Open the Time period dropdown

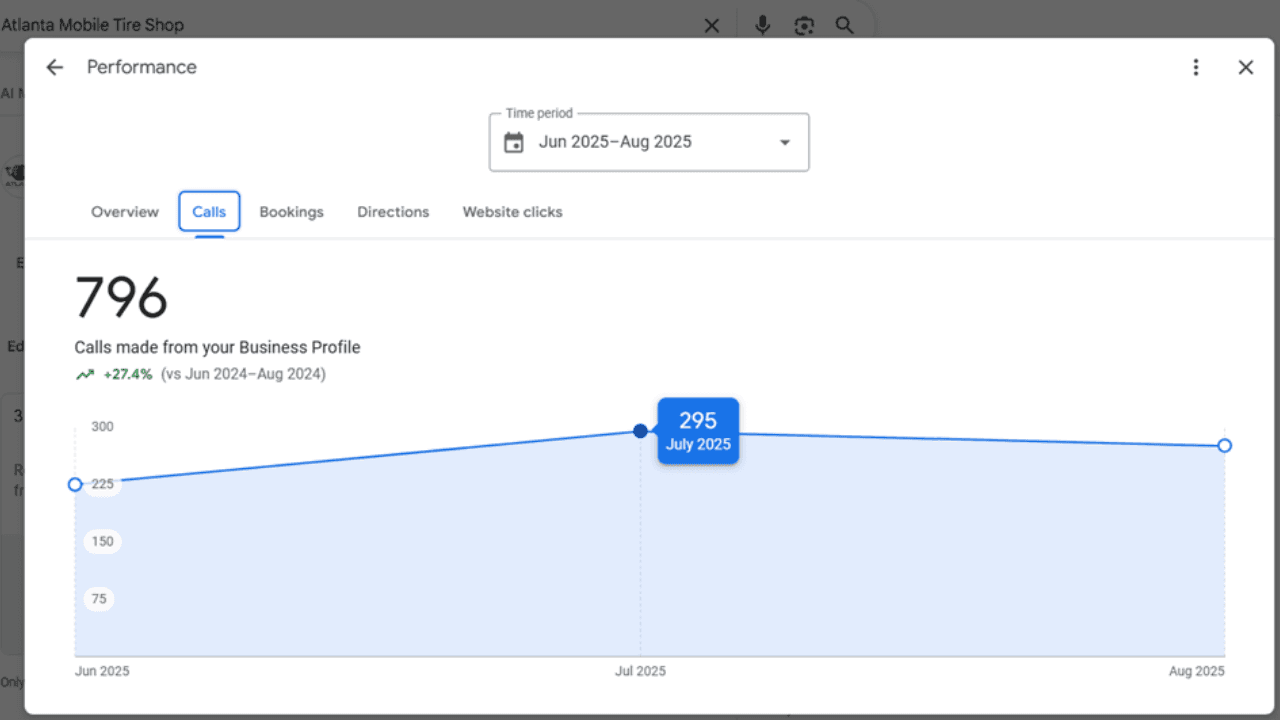tap(784, 142)
